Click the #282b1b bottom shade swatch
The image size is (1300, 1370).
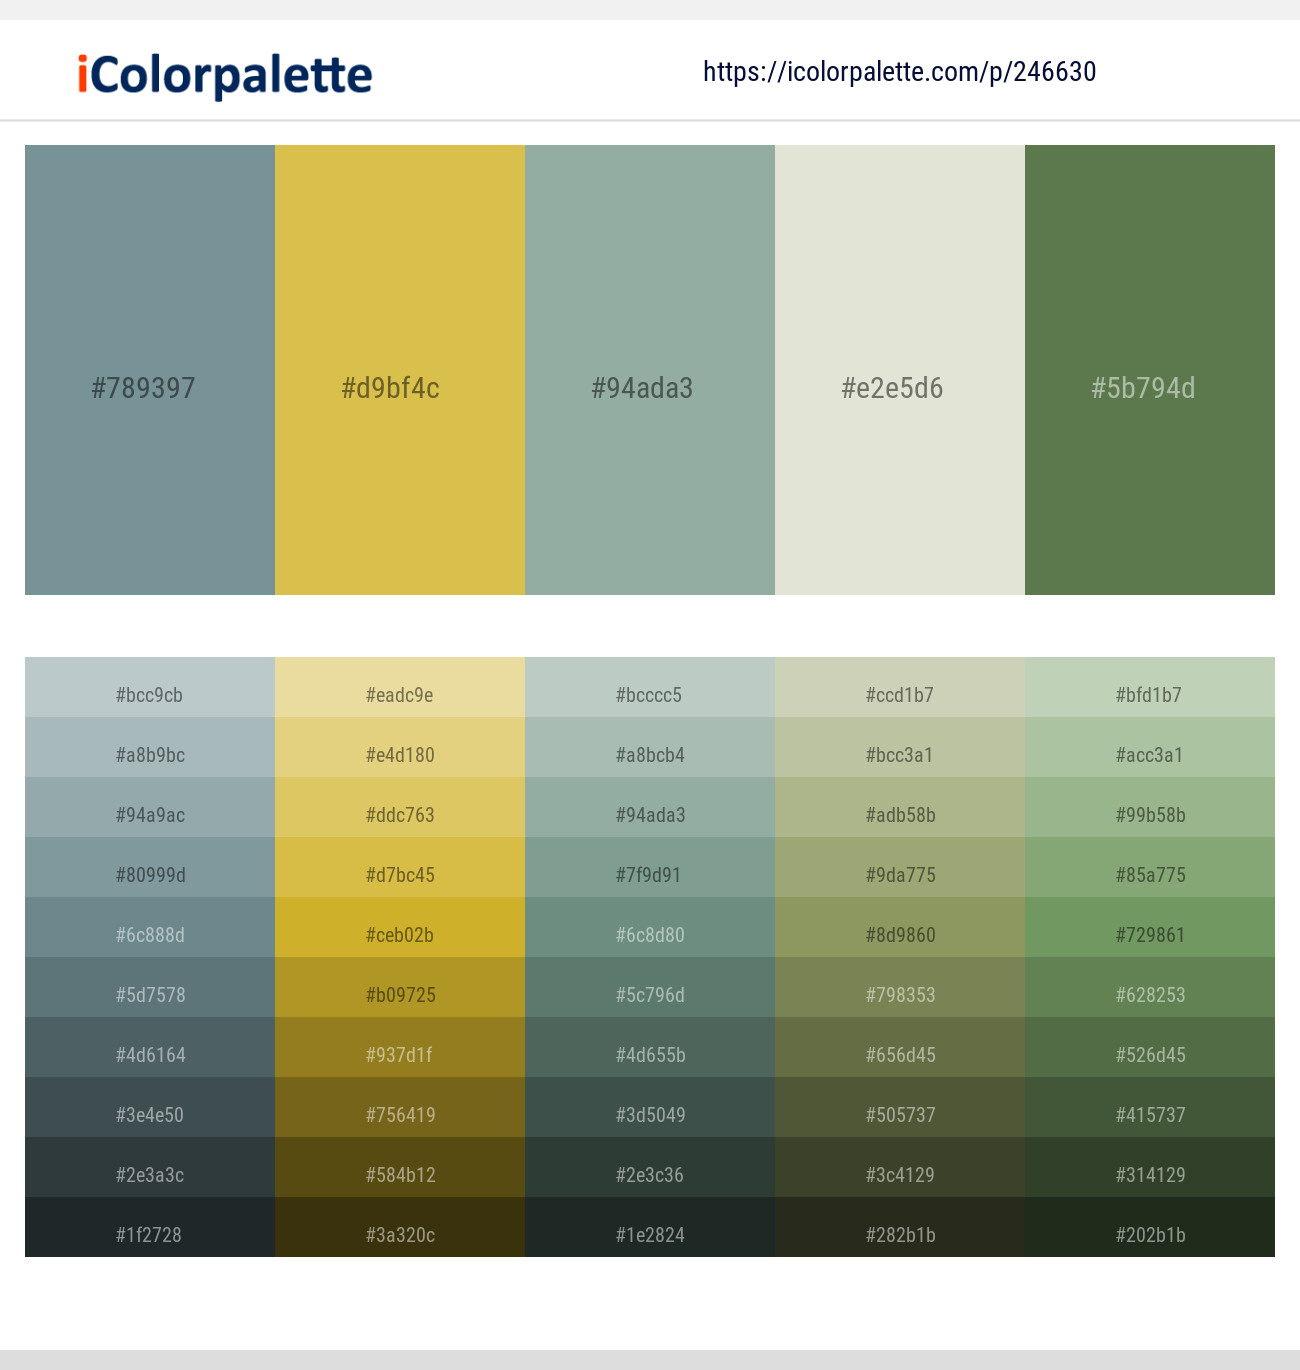(899, 1235)
